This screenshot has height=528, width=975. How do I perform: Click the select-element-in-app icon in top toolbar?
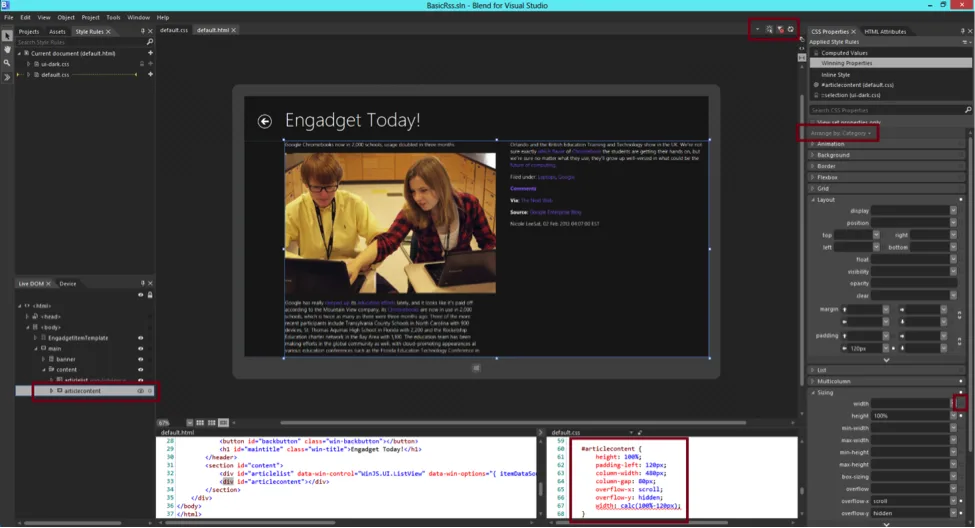coord(769,29)
